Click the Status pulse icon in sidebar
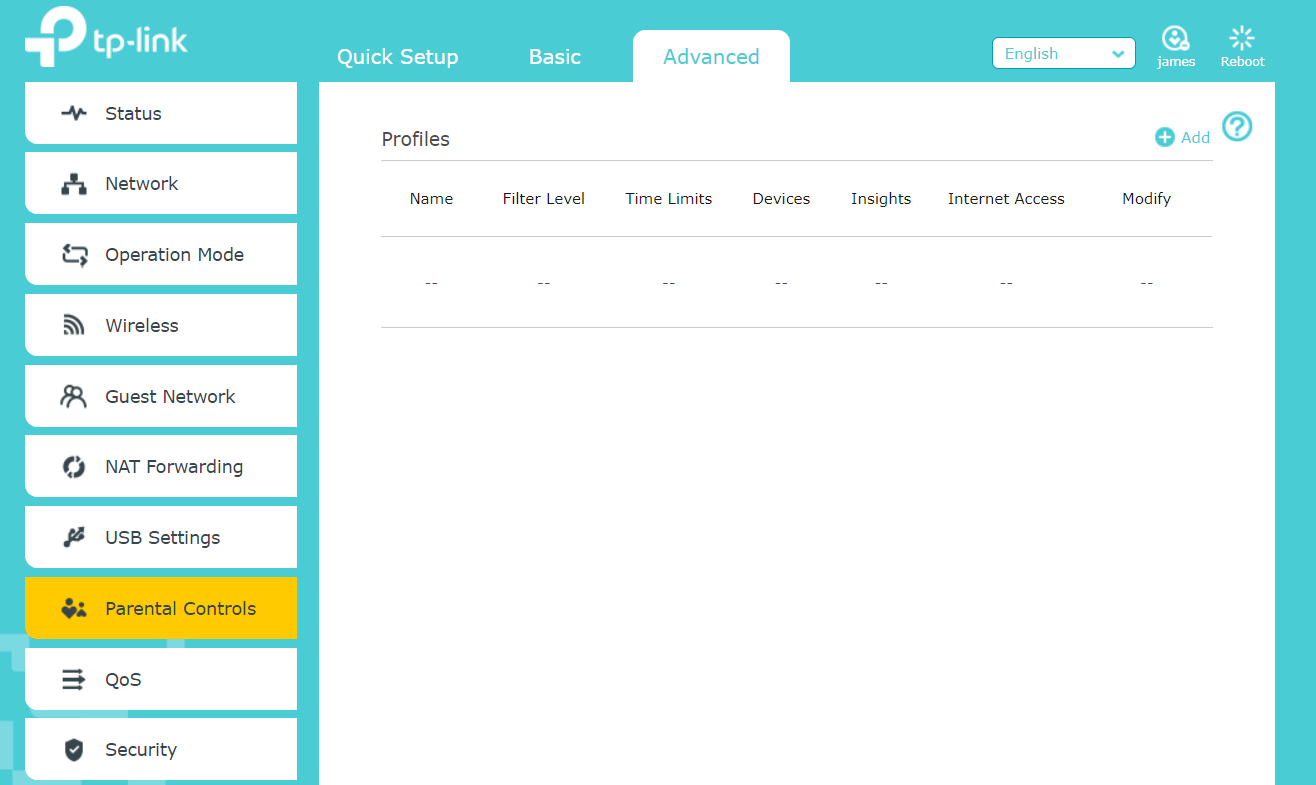Image resolution: width=1316 pixels, height=785 pixels. 74,113
